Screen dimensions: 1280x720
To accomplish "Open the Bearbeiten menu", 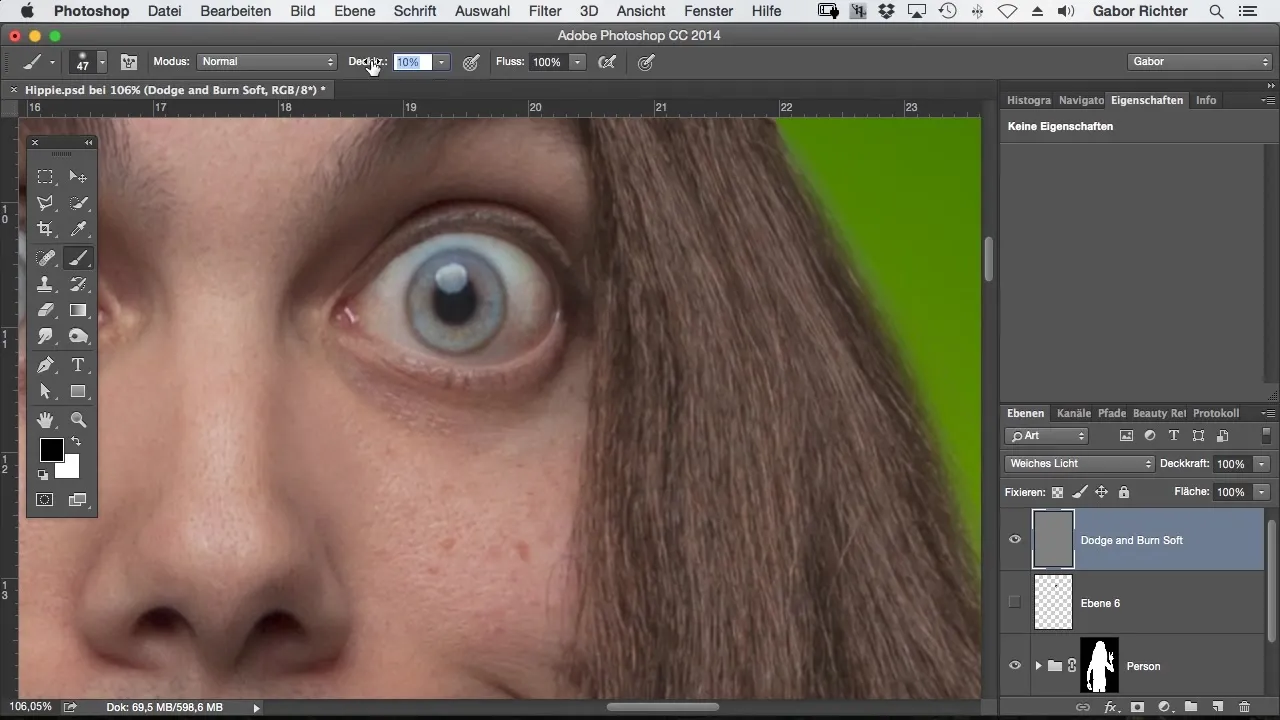I will coord(235,11).
